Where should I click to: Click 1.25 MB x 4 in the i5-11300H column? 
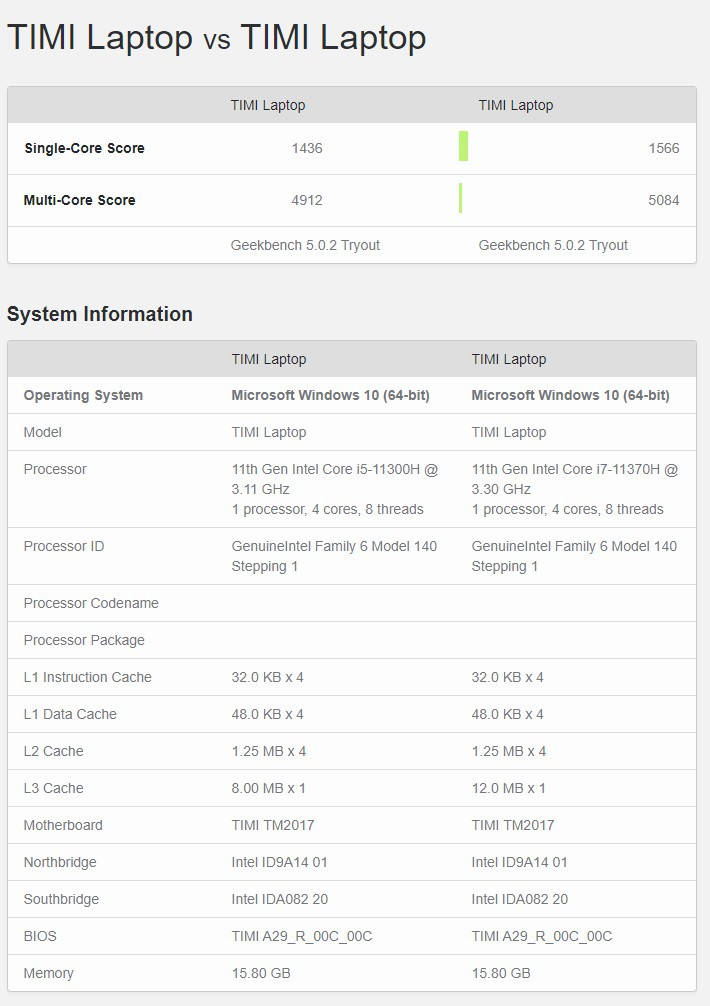click(269, 751)
